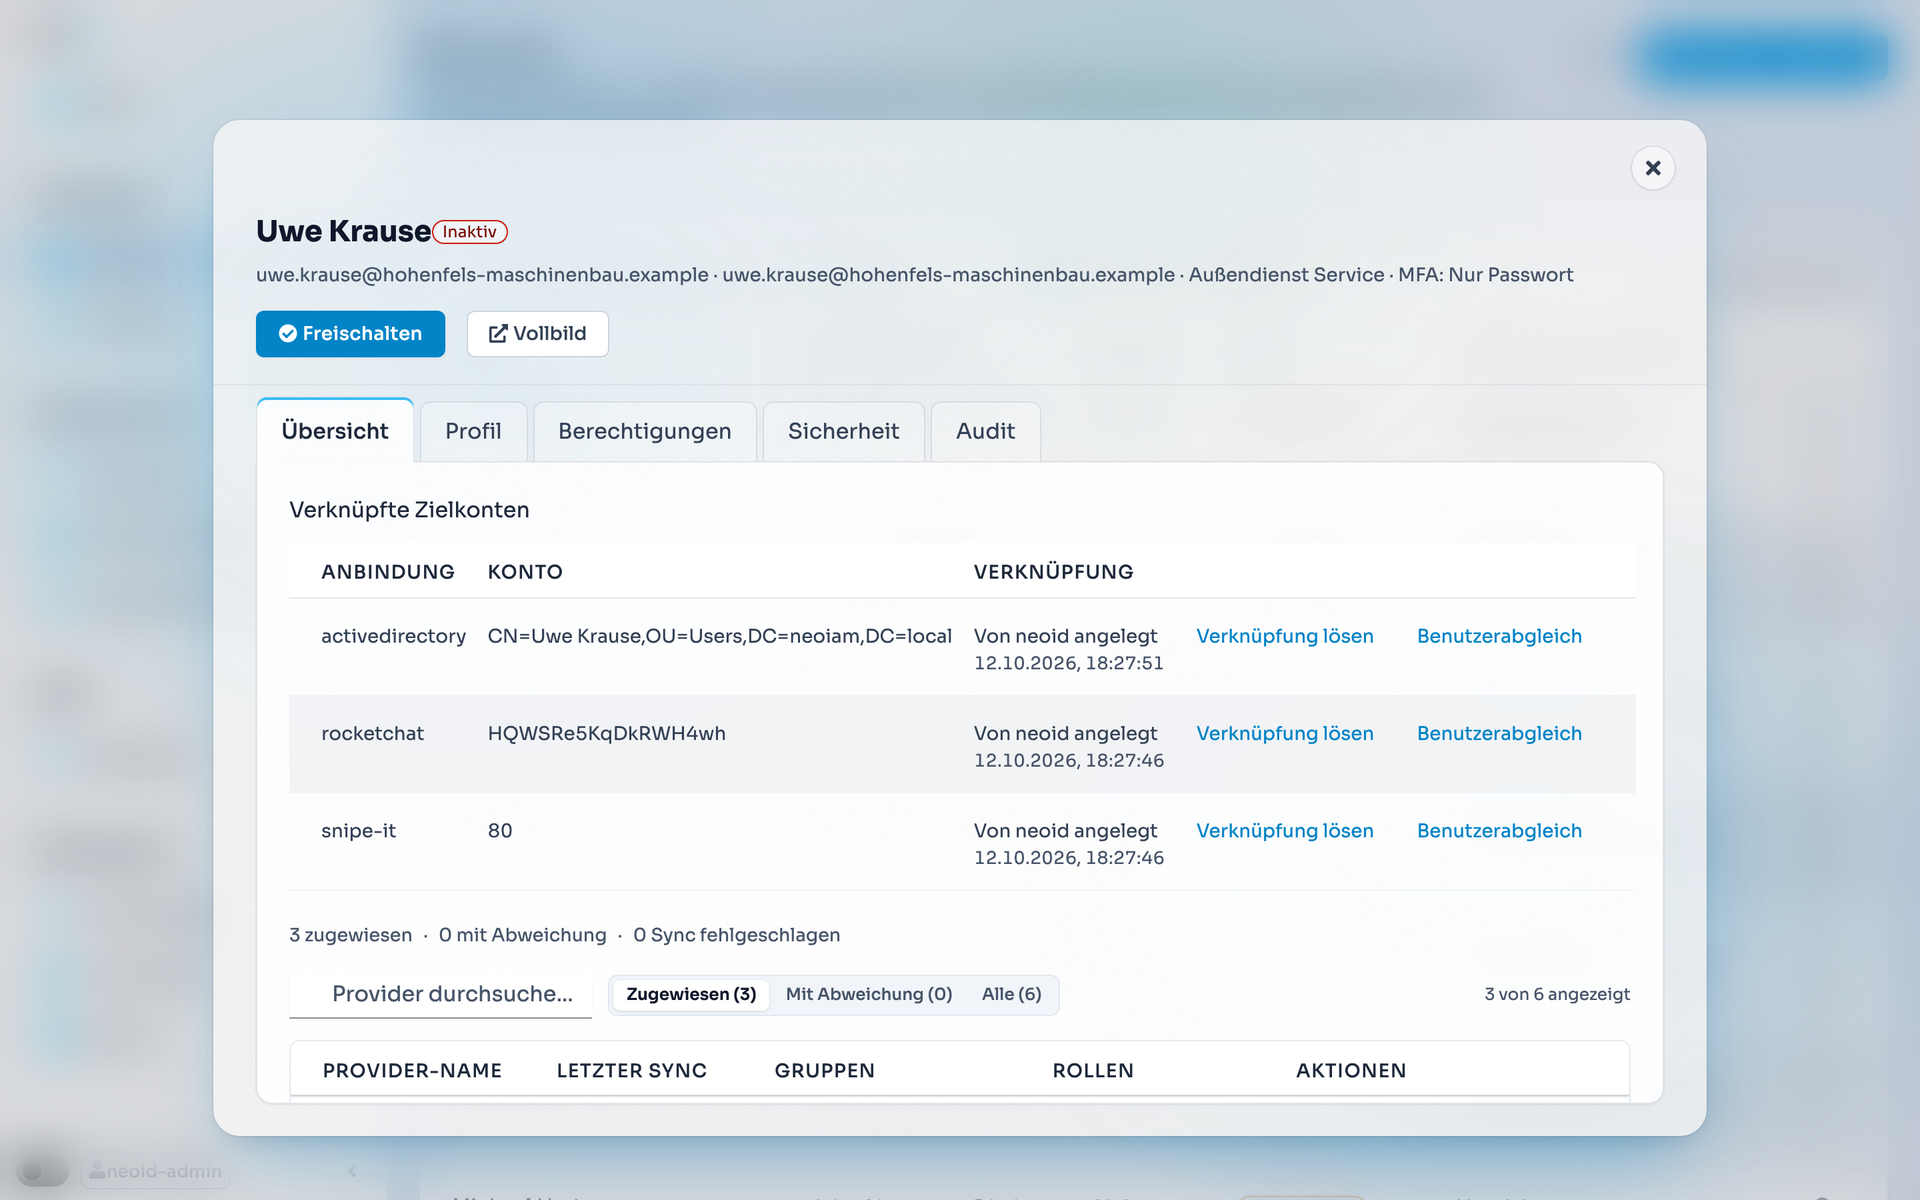Focus the Provider durchsuchen search field
This screenshot has width=1920, height=1200.
(440, 994)
